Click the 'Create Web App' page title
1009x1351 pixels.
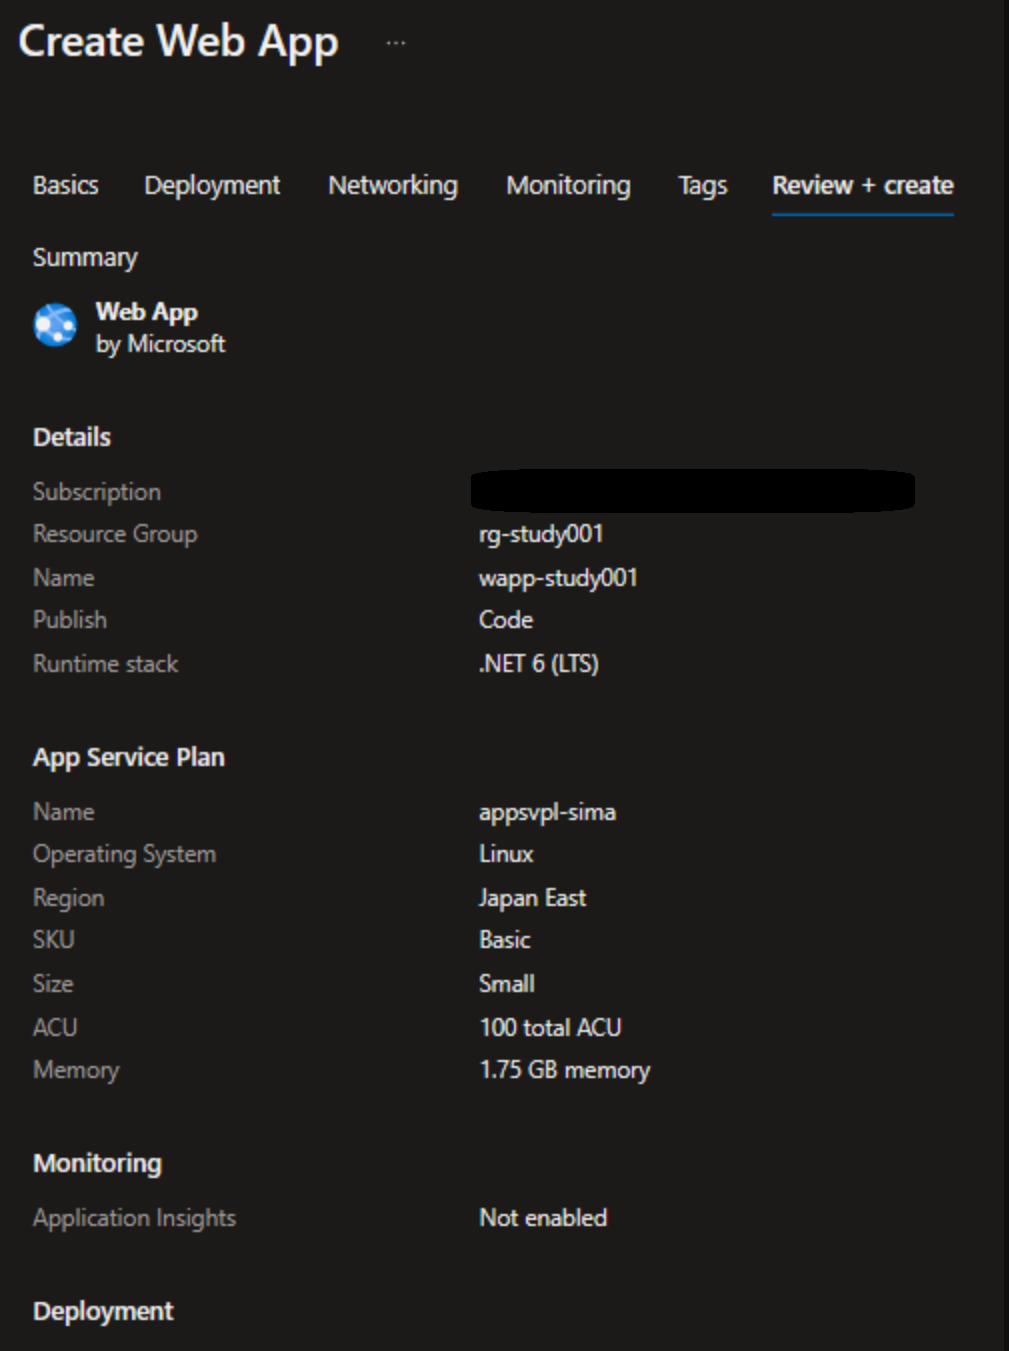click(179, 42)
